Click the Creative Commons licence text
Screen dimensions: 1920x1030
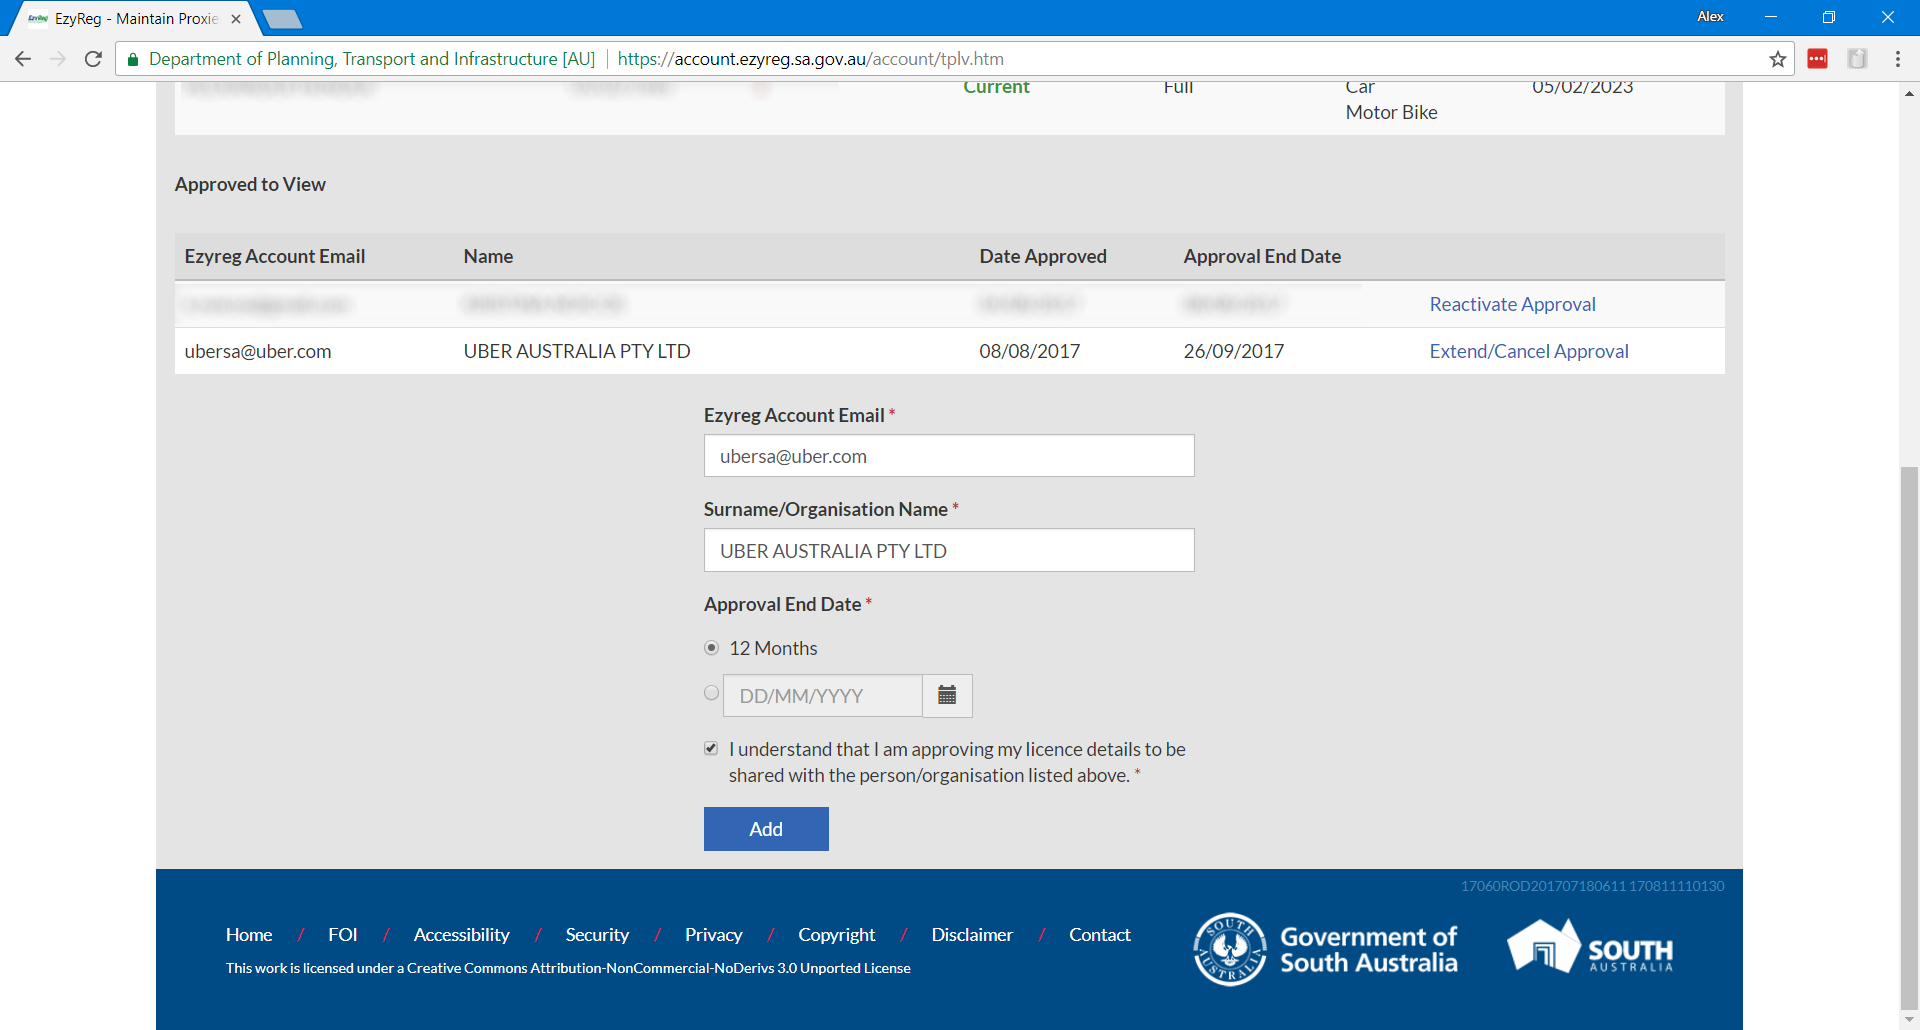pos(568,968)
